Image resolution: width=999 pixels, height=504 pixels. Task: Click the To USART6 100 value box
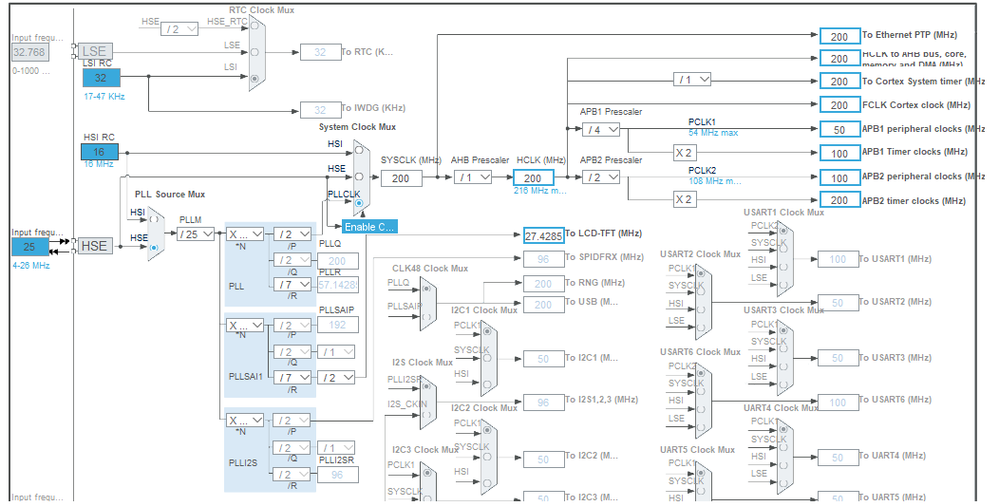838,403
